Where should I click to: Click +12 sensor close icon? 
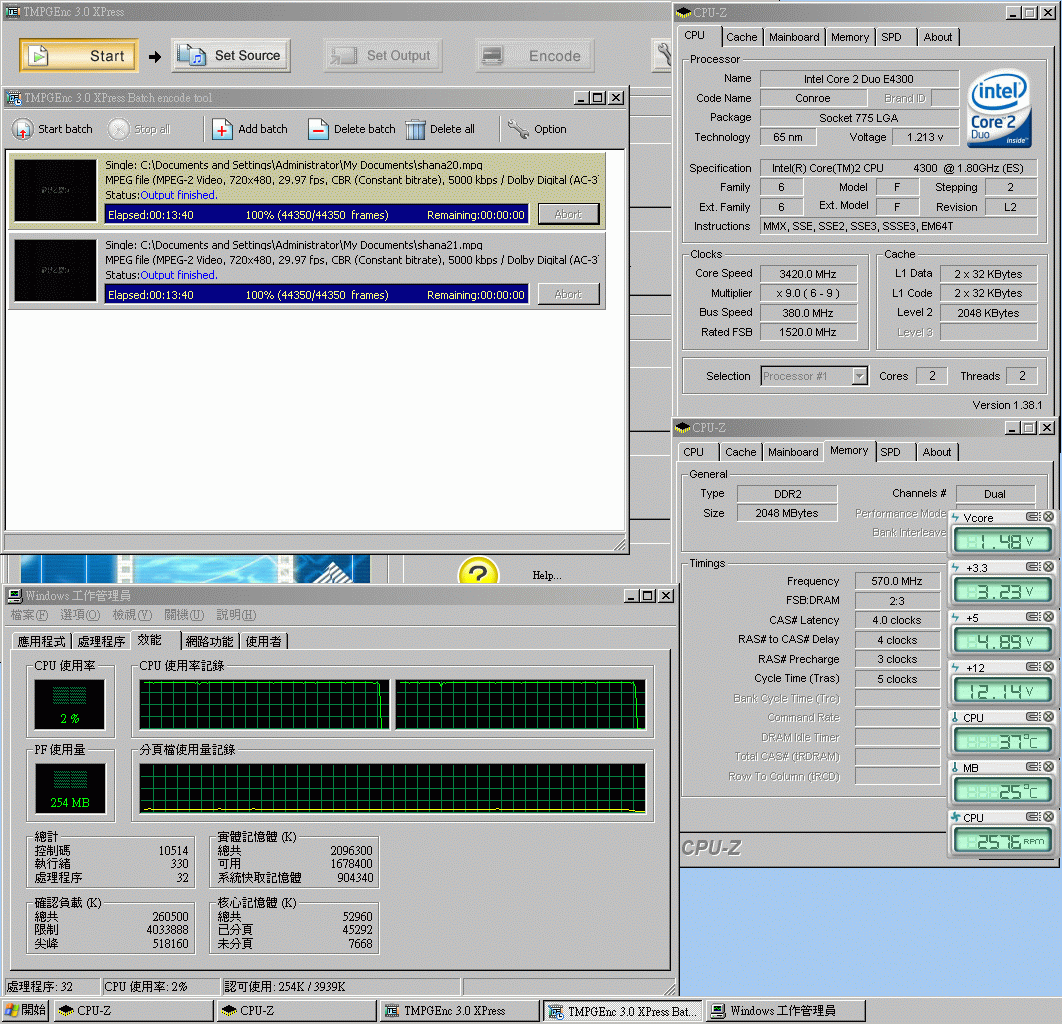tap(1048, 666)
